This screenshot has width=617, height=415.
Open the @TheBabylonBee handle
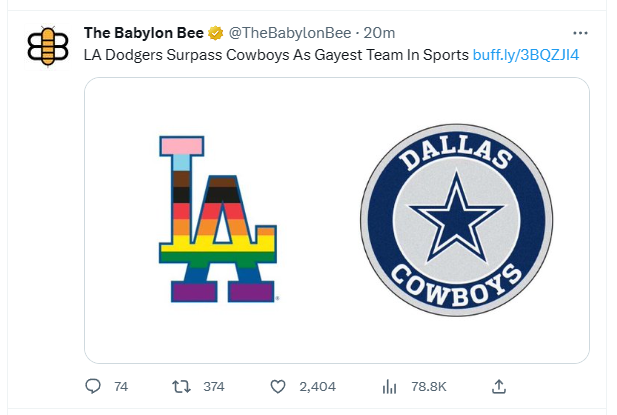pyautogui.click(x=290, y=33)
